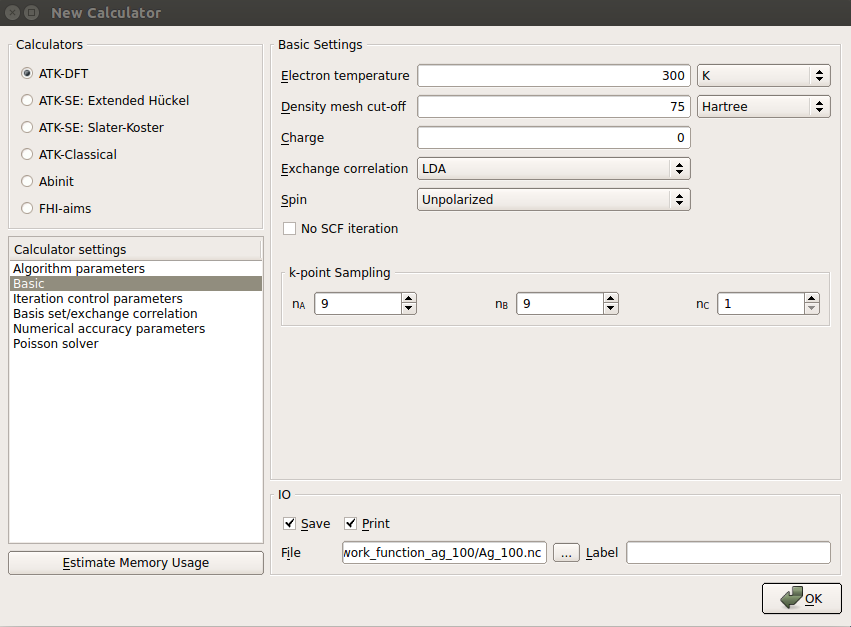Enable the No SCF iteration checkbox
Image resolution: width=851 pixels, height=627 pixels.
289,229
